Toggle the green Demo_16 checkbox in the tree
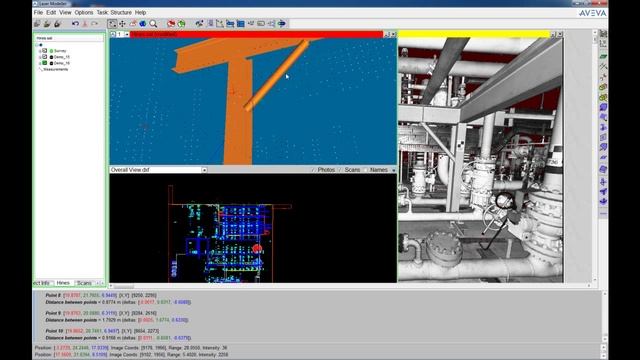Screen dimensions: 640x360 click(45, 63)
